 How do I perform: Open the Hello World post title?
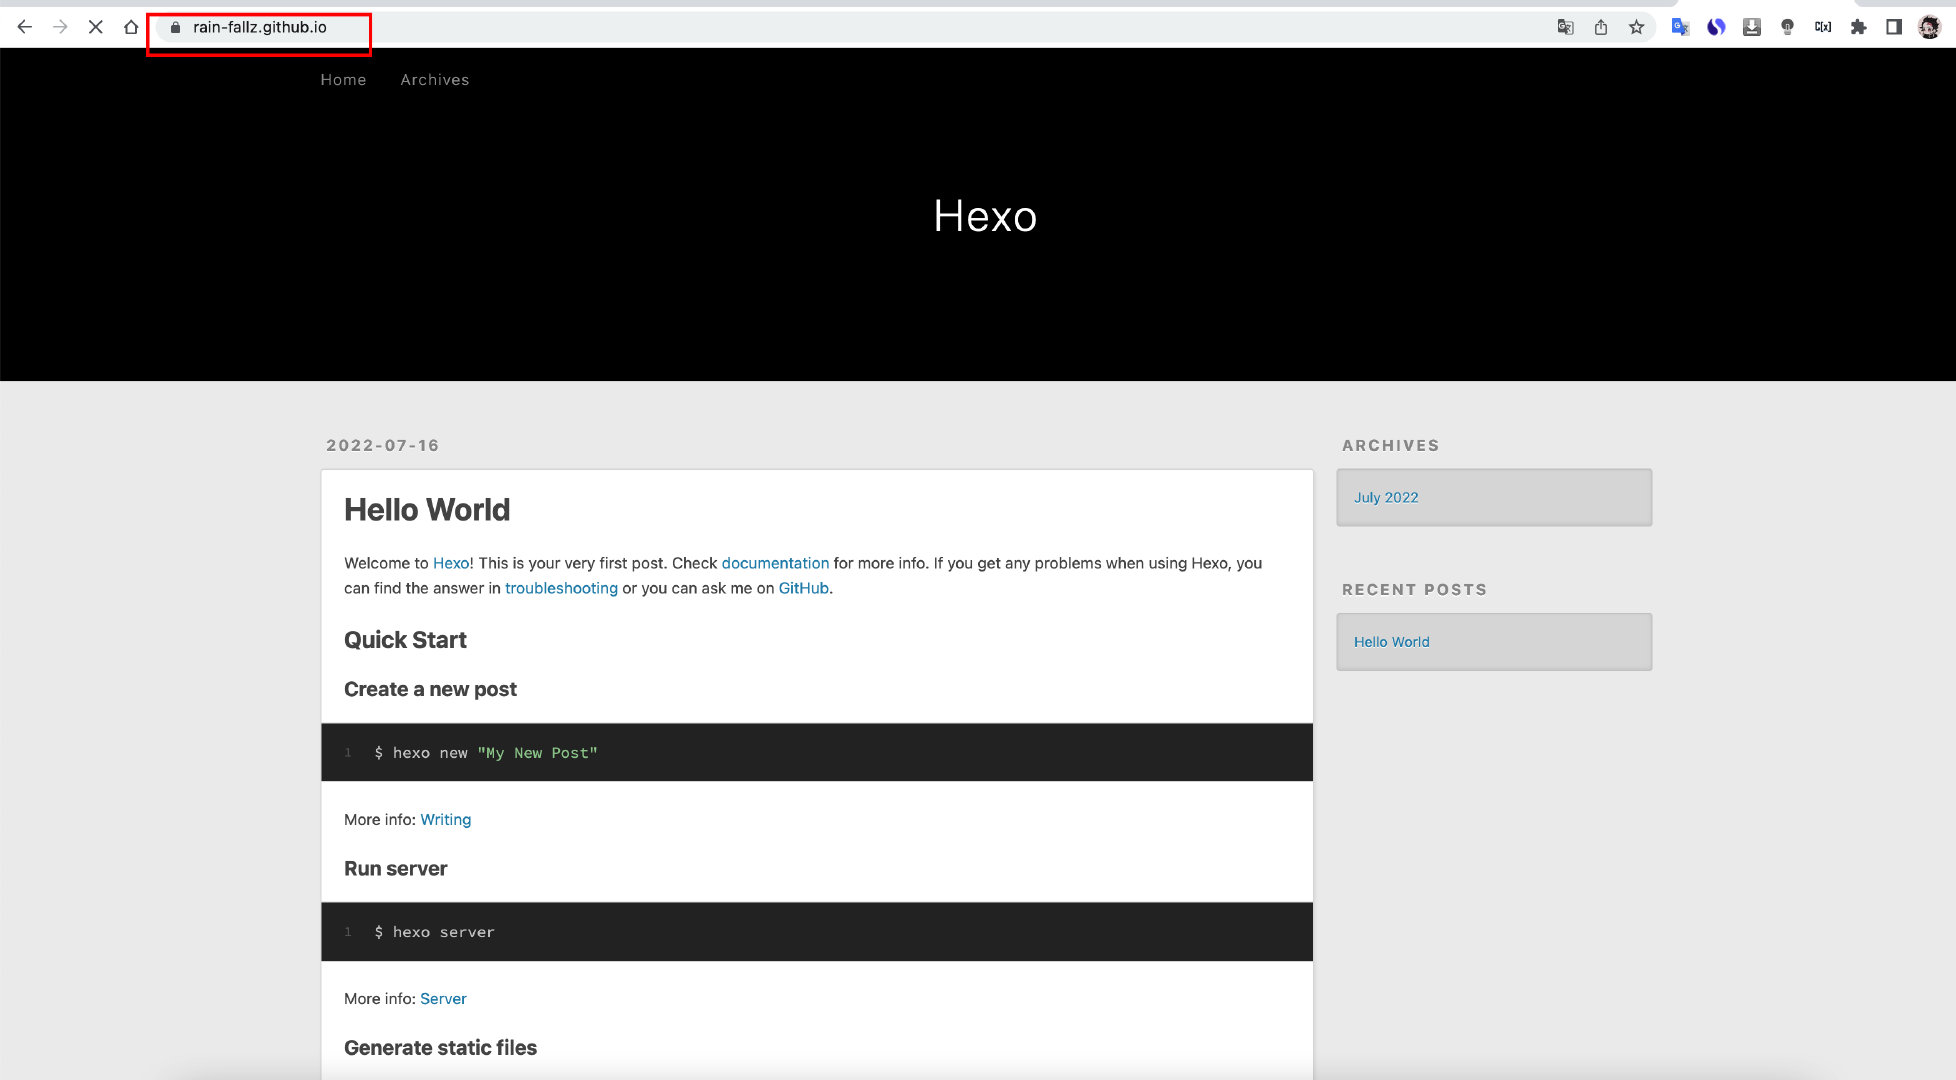click(427, 510)
